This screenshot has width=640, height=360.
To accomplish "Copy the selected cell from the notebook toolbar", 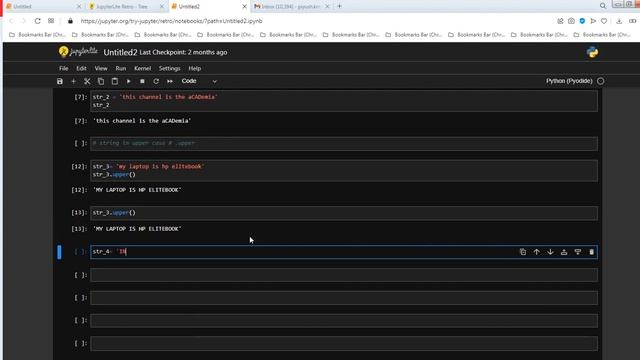I will 101,81.
